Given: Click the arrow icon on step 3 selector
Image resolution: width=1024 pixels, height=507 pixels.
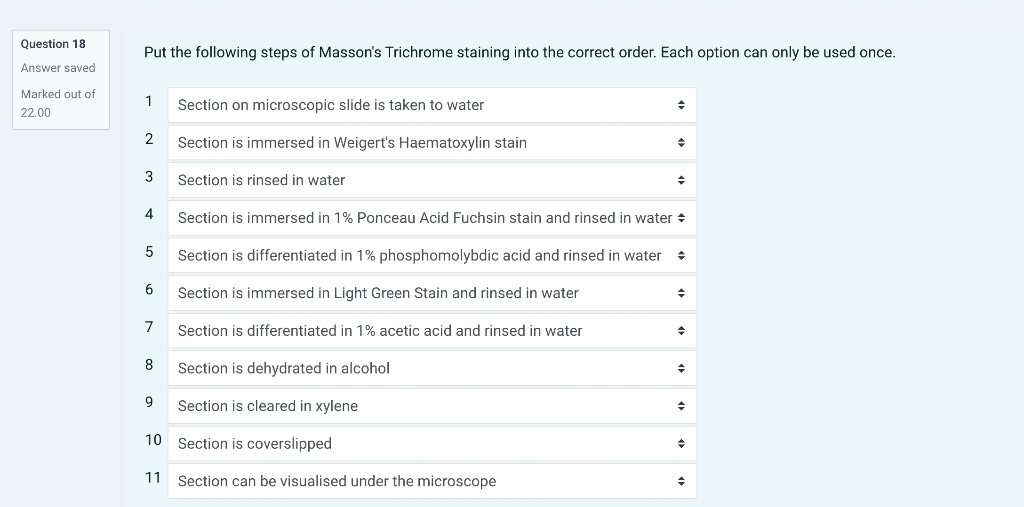Looking at the screenshot, I should (681, 180).
